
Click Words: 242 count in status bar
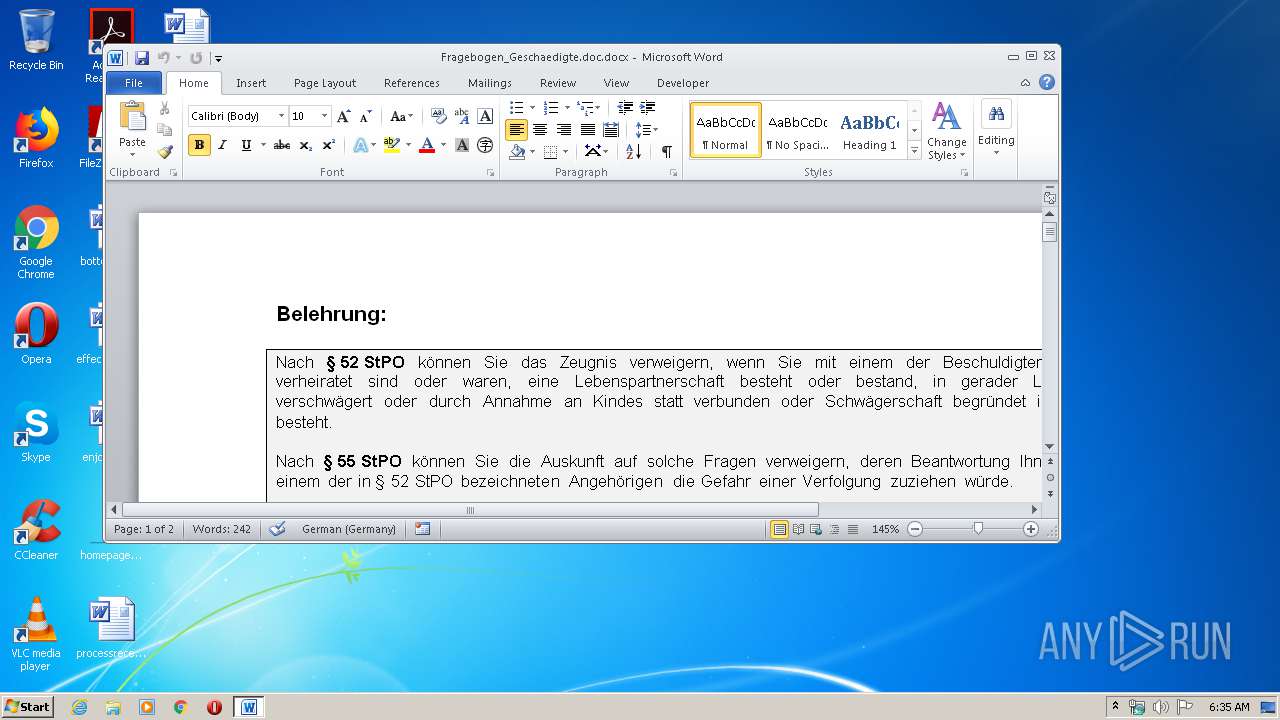tap(222, 529)
